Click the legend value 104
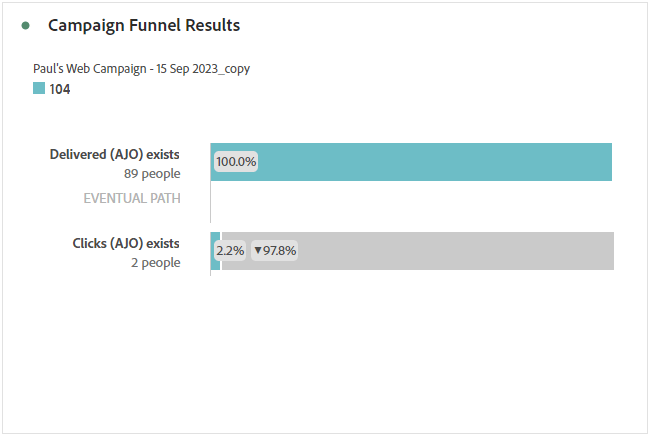Image resolution: width=650 pixels, height=436 pixels. coord(60,89)
